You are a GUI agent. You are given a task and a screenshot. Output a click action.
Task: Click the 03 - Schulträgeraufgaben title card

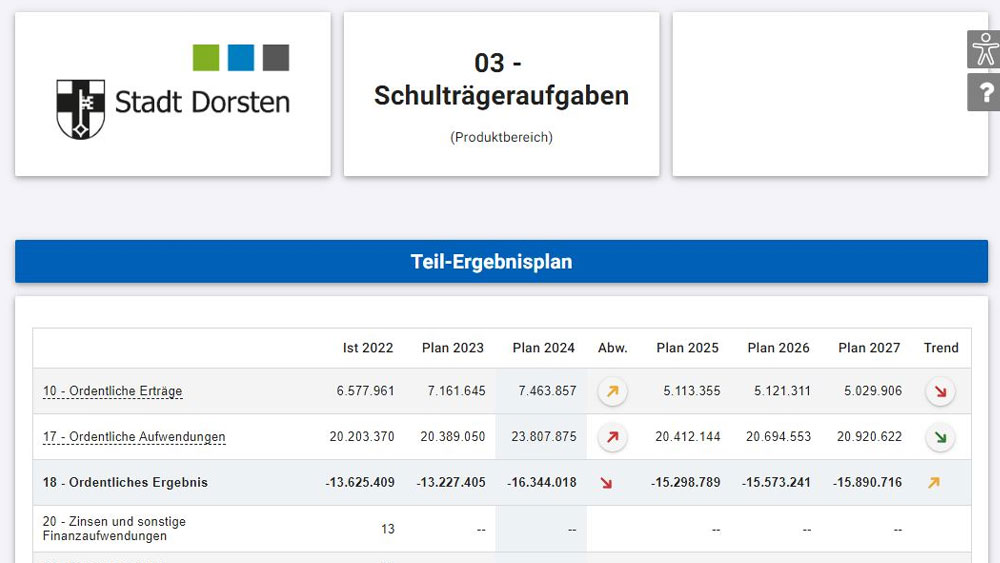[x=501, y=95]
